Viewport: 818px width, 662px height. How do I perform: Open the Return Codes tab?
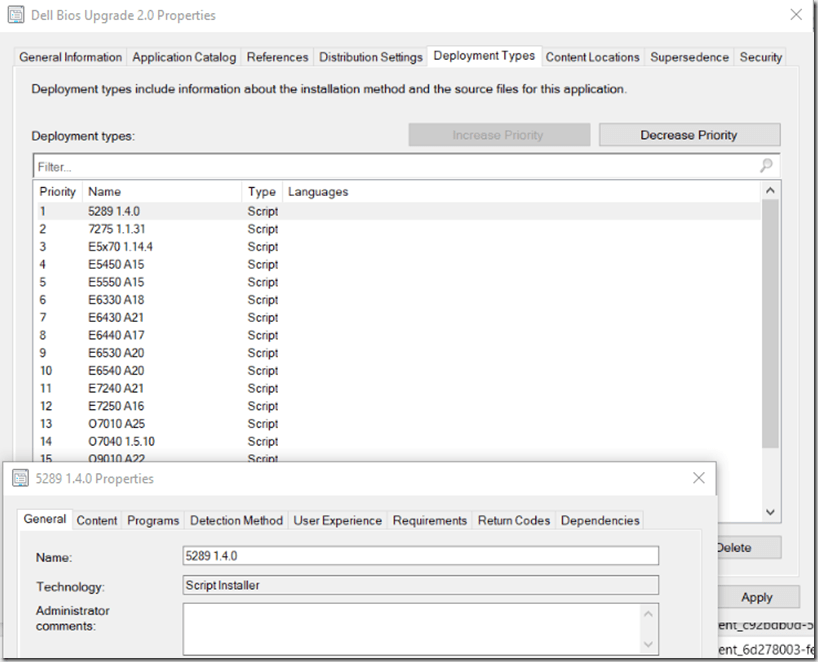pos(513,520)
